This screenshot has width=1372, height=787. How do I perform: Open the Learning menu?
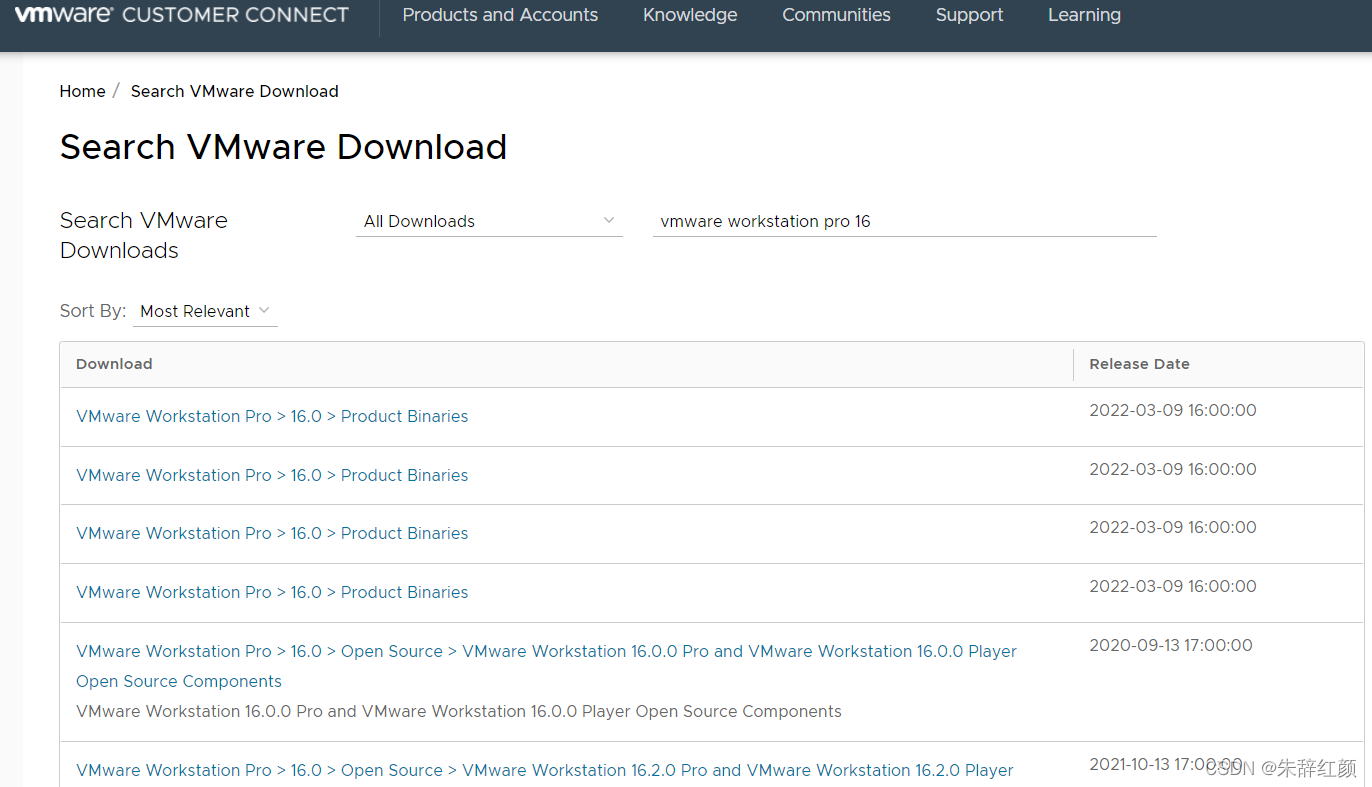(x=1084, y=15)
